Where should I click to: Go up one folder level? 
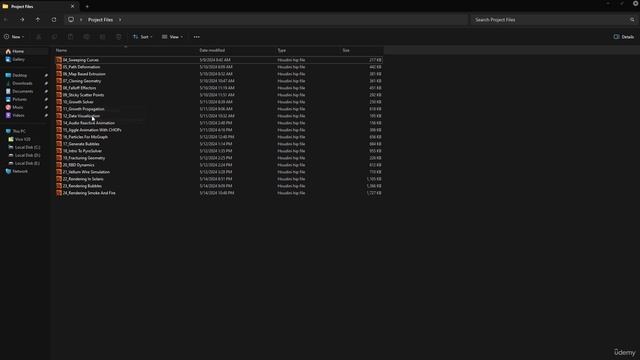tap(38, 20)
